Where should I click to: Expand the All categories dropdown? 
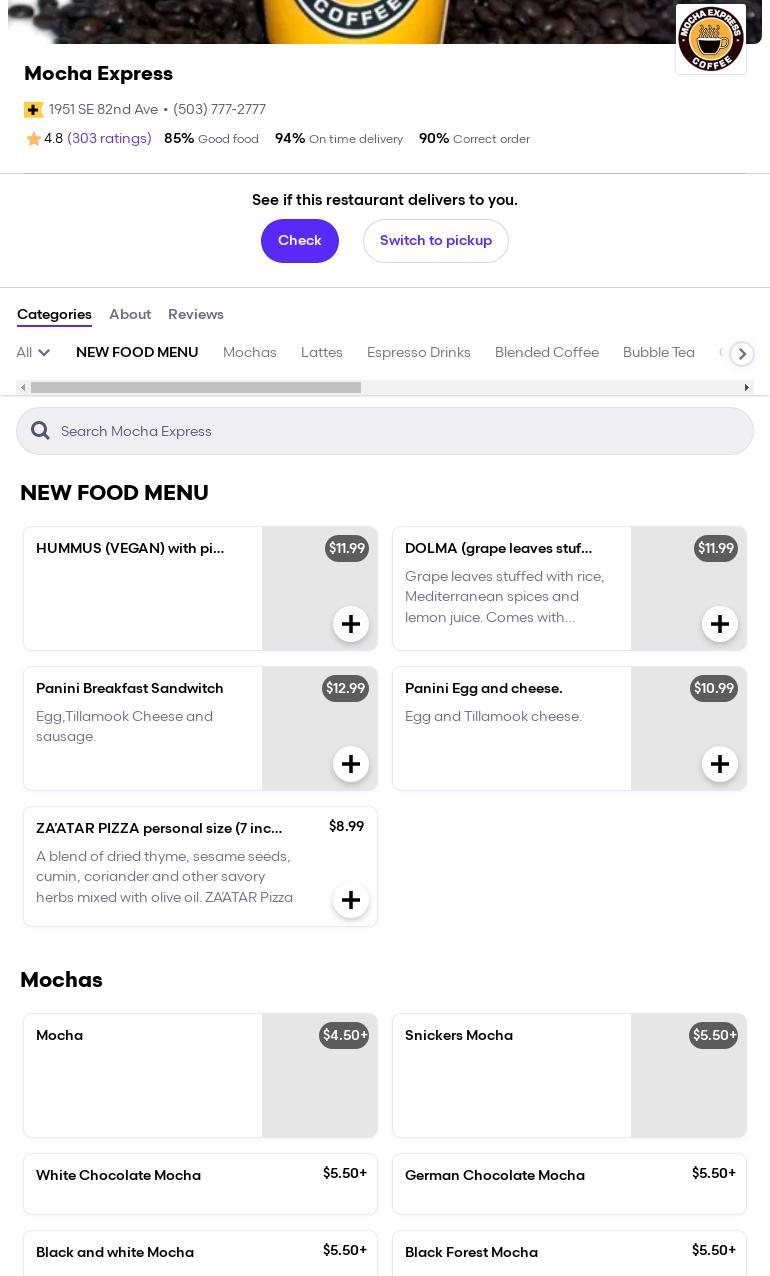33,353
